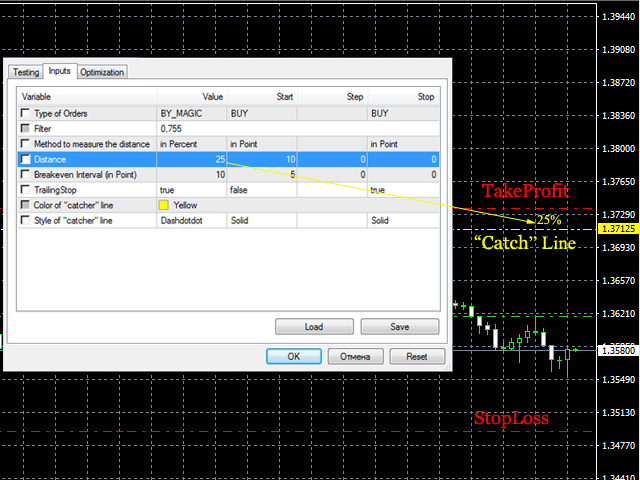Screen dimensions: 640x480
Task: Select Breakeven Interval value 10 cell
Action: pos(192,175)
